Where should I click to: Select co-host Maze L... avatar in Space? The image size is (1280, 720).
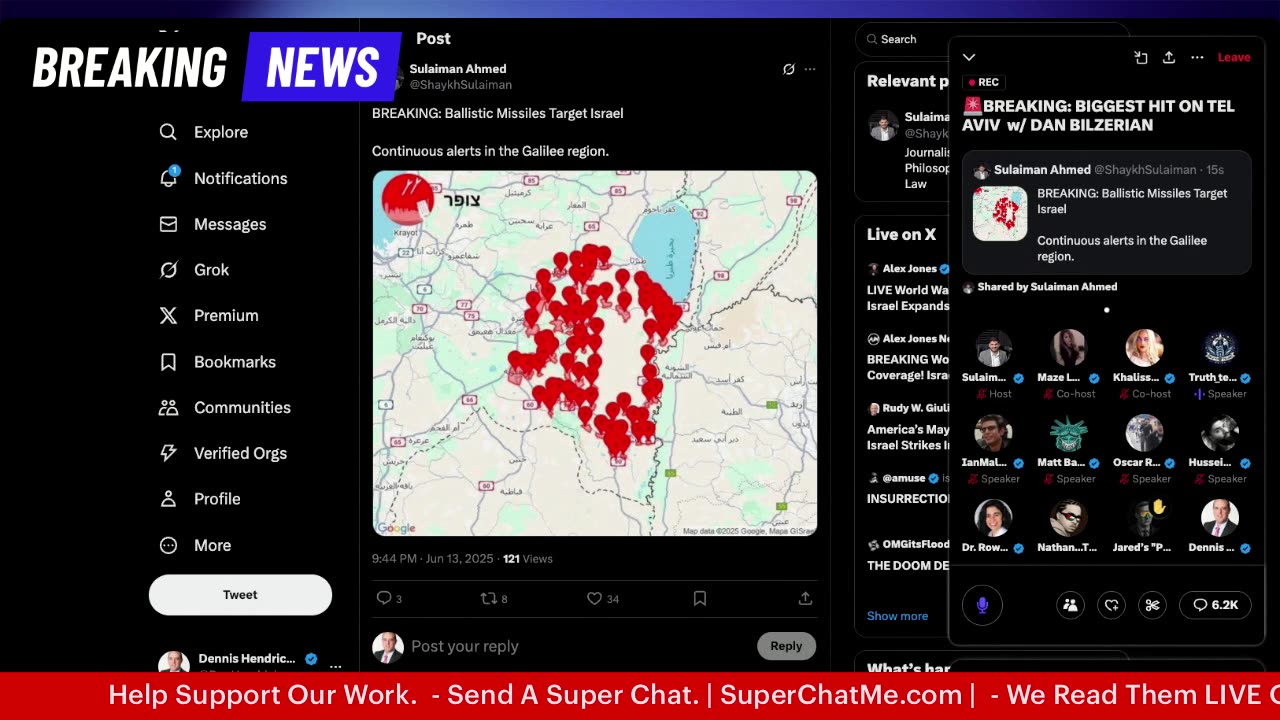1069,349
